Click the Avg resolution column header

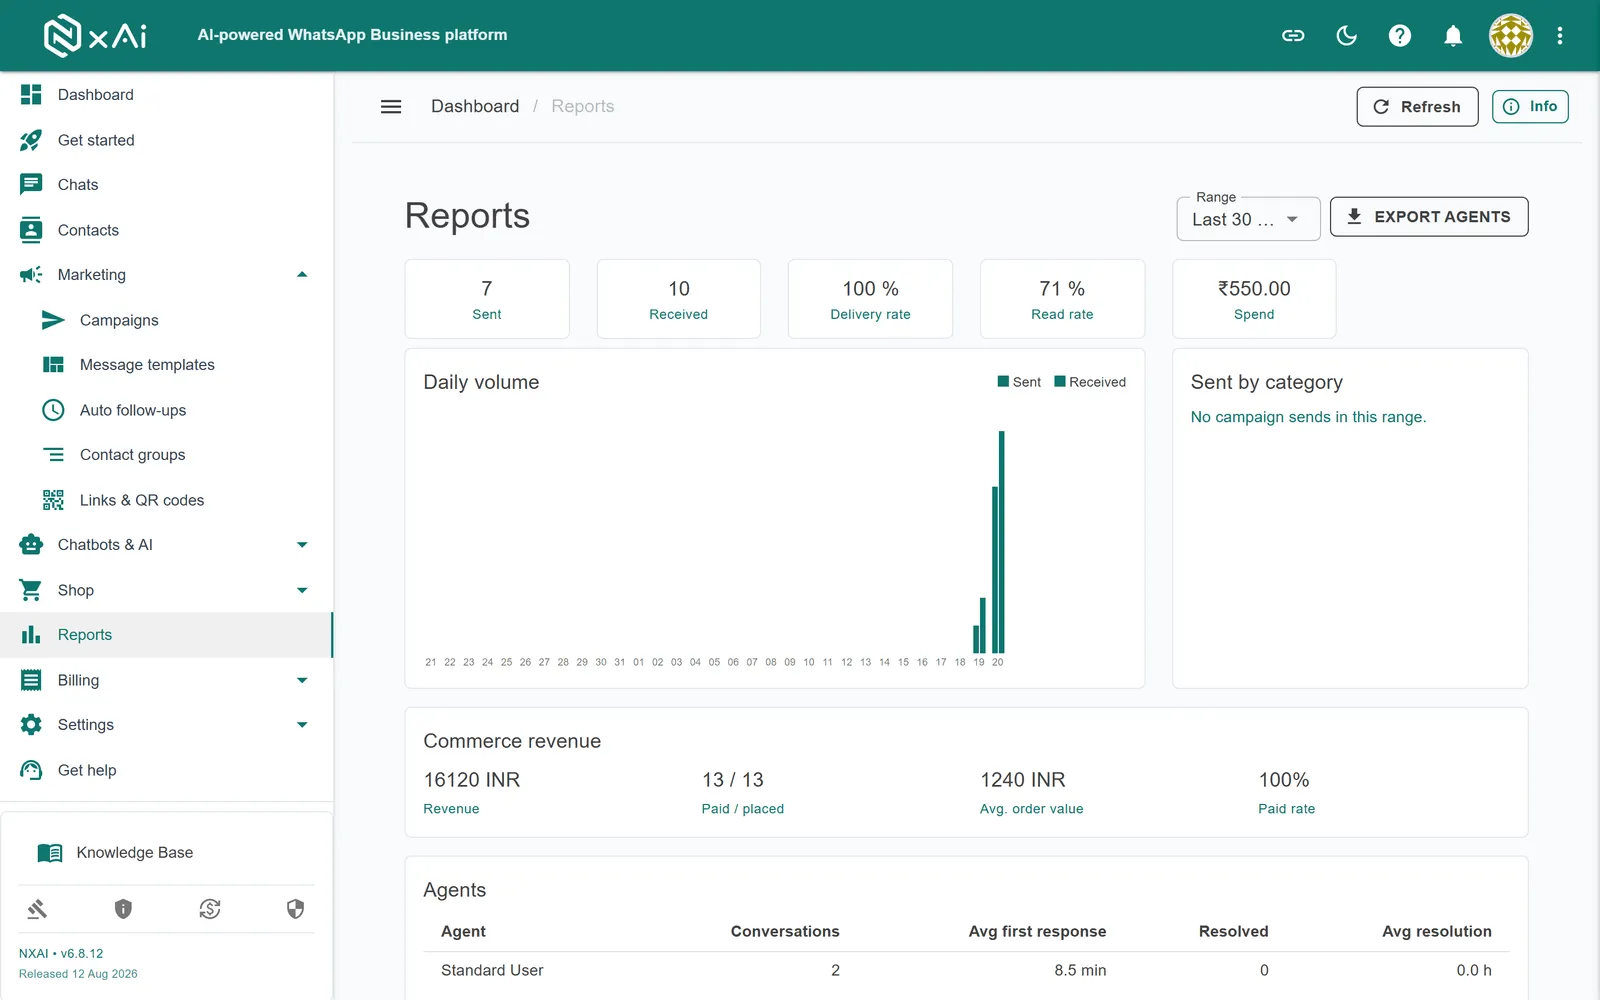pyautogui.click(x=1437, y=931)
